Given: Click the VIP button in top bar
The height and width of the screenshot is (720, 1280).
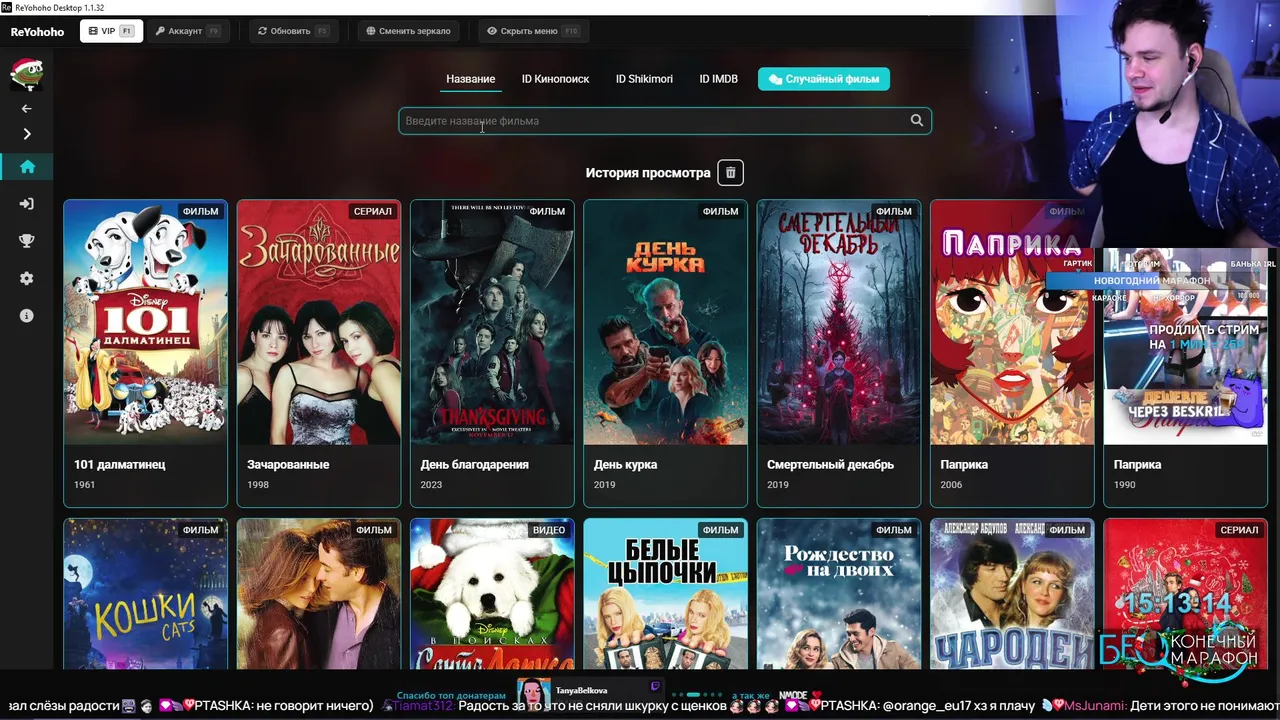Looking at the screenshot, I should click(111, 31).
